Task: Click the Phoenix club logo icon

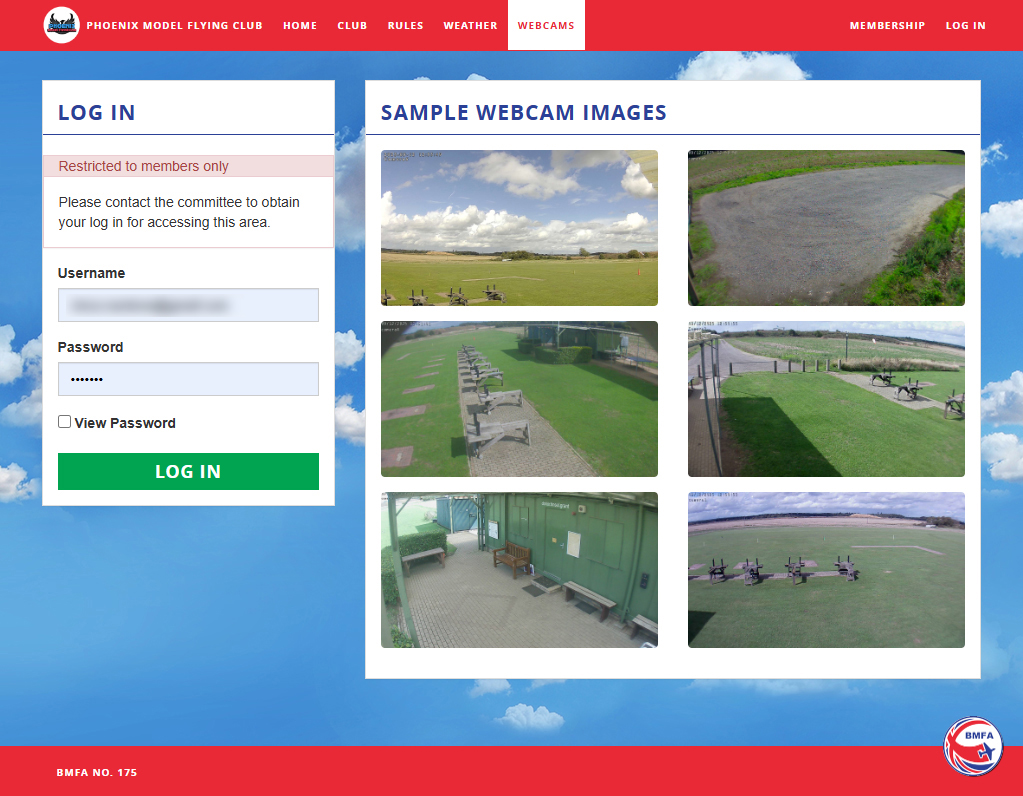Action: (61, 25)
